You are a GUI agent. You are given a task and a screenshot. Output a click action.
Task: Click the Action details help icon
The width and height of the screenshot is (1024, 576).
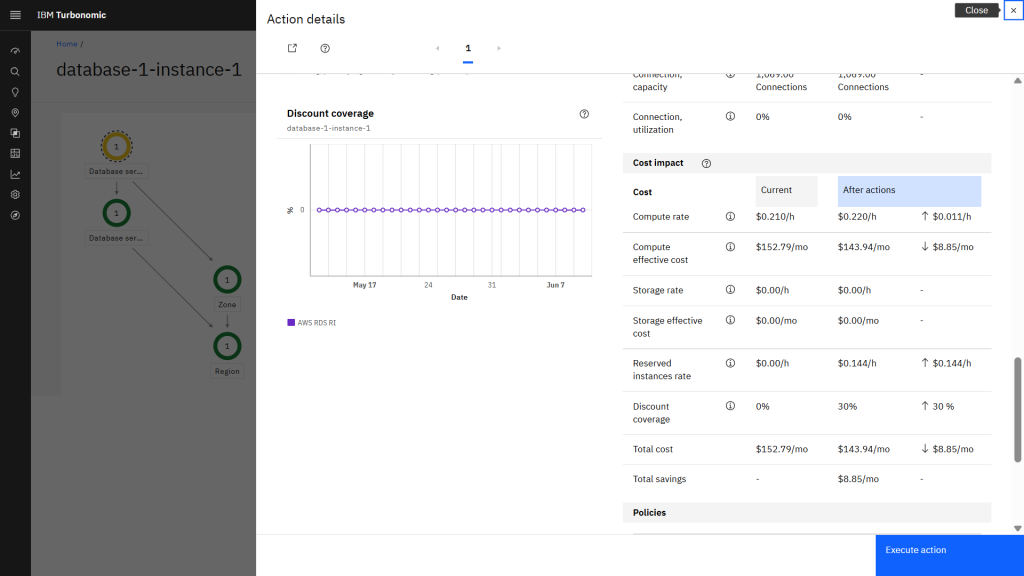pyautogui.click(x=325, y=48)
